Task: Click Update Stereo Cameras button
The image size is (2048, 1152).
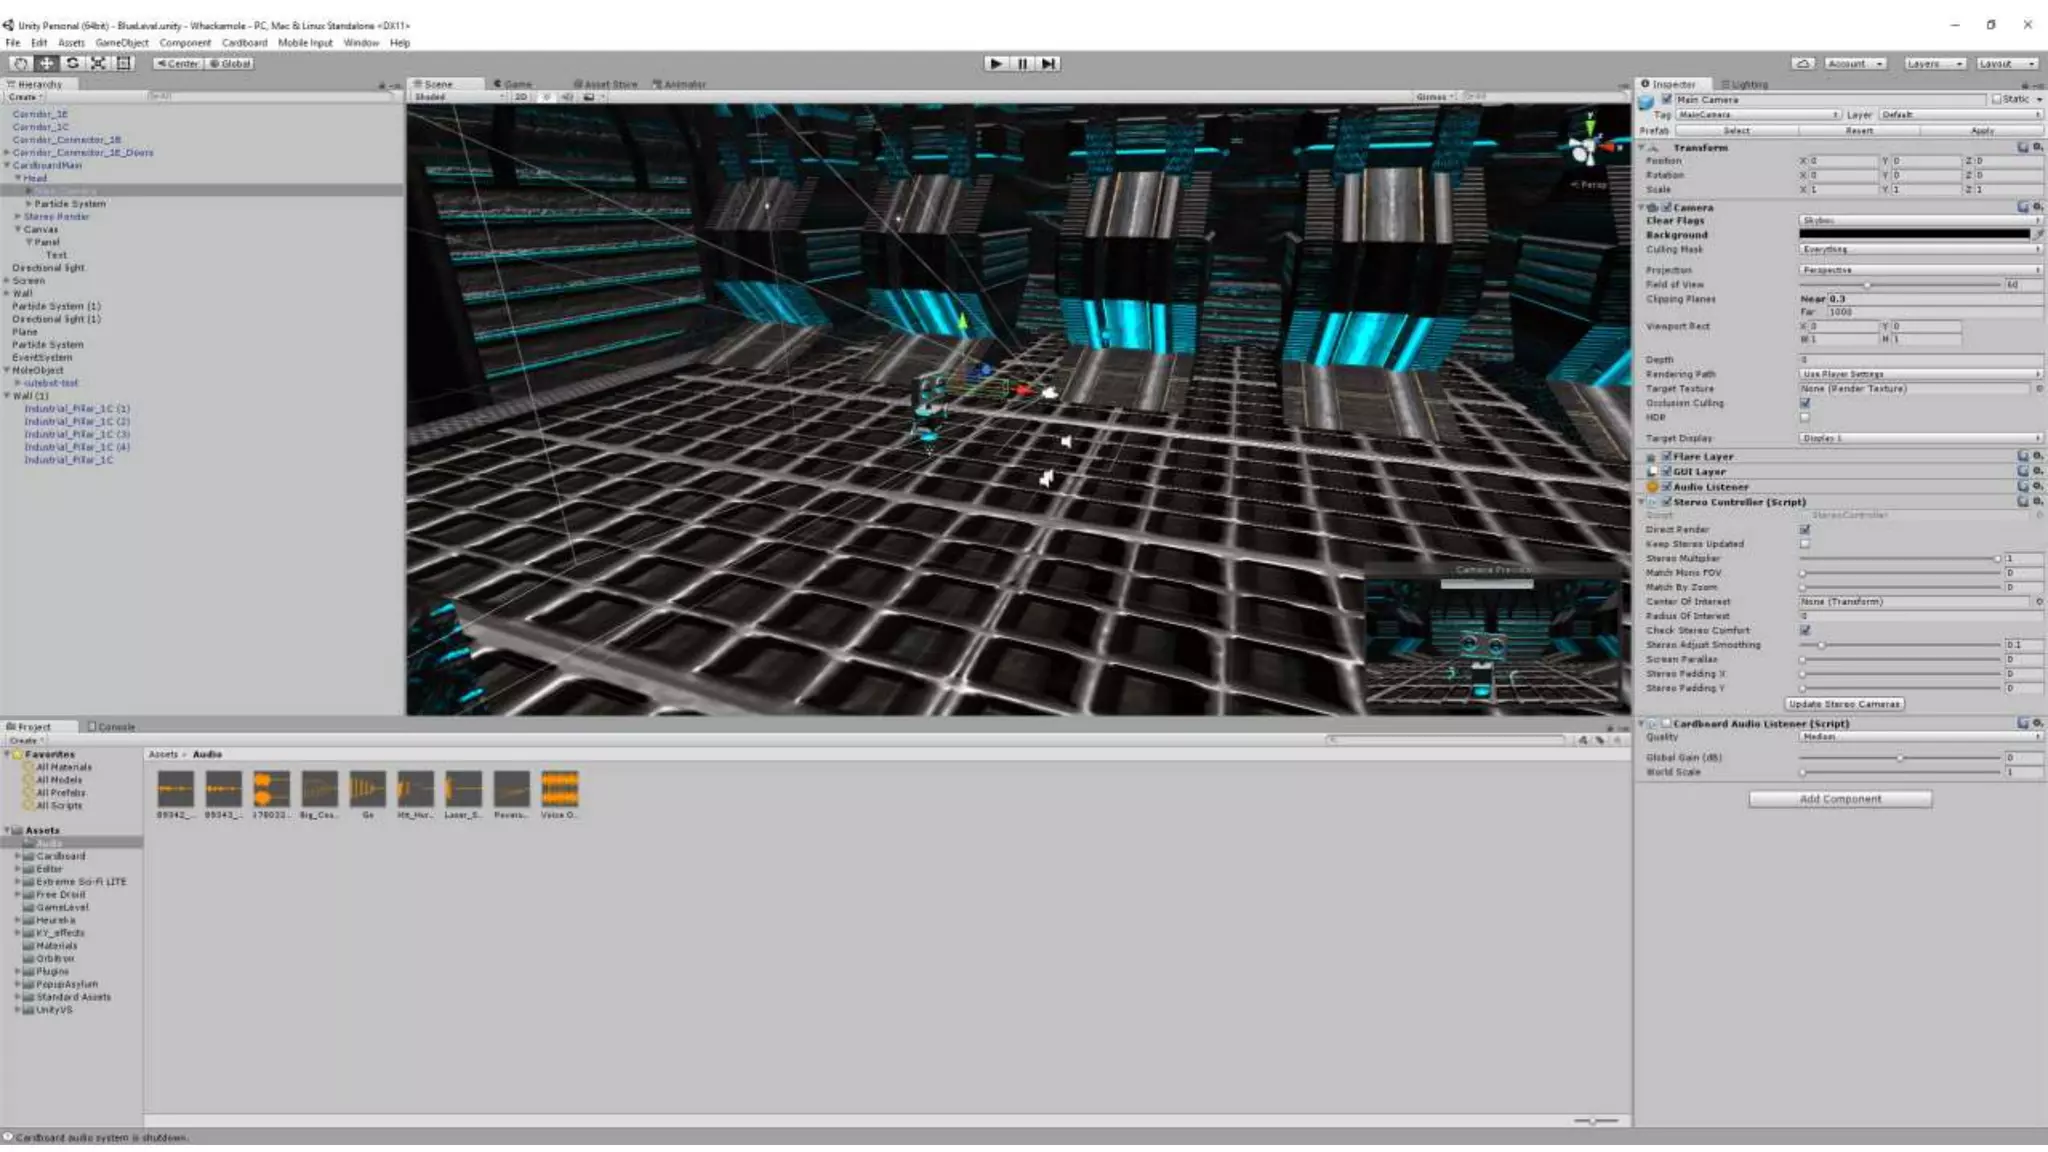Action: click(x=1843, y=704)
